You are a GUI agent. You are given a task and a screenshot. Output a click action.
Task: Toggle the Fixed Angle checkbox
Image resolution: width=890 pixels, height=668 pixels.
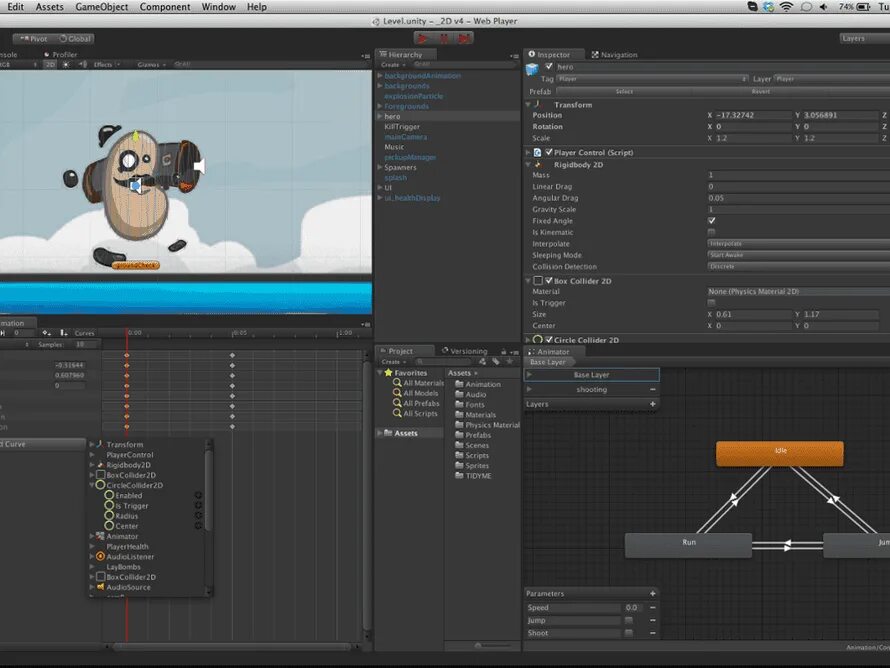coord(712,221)
